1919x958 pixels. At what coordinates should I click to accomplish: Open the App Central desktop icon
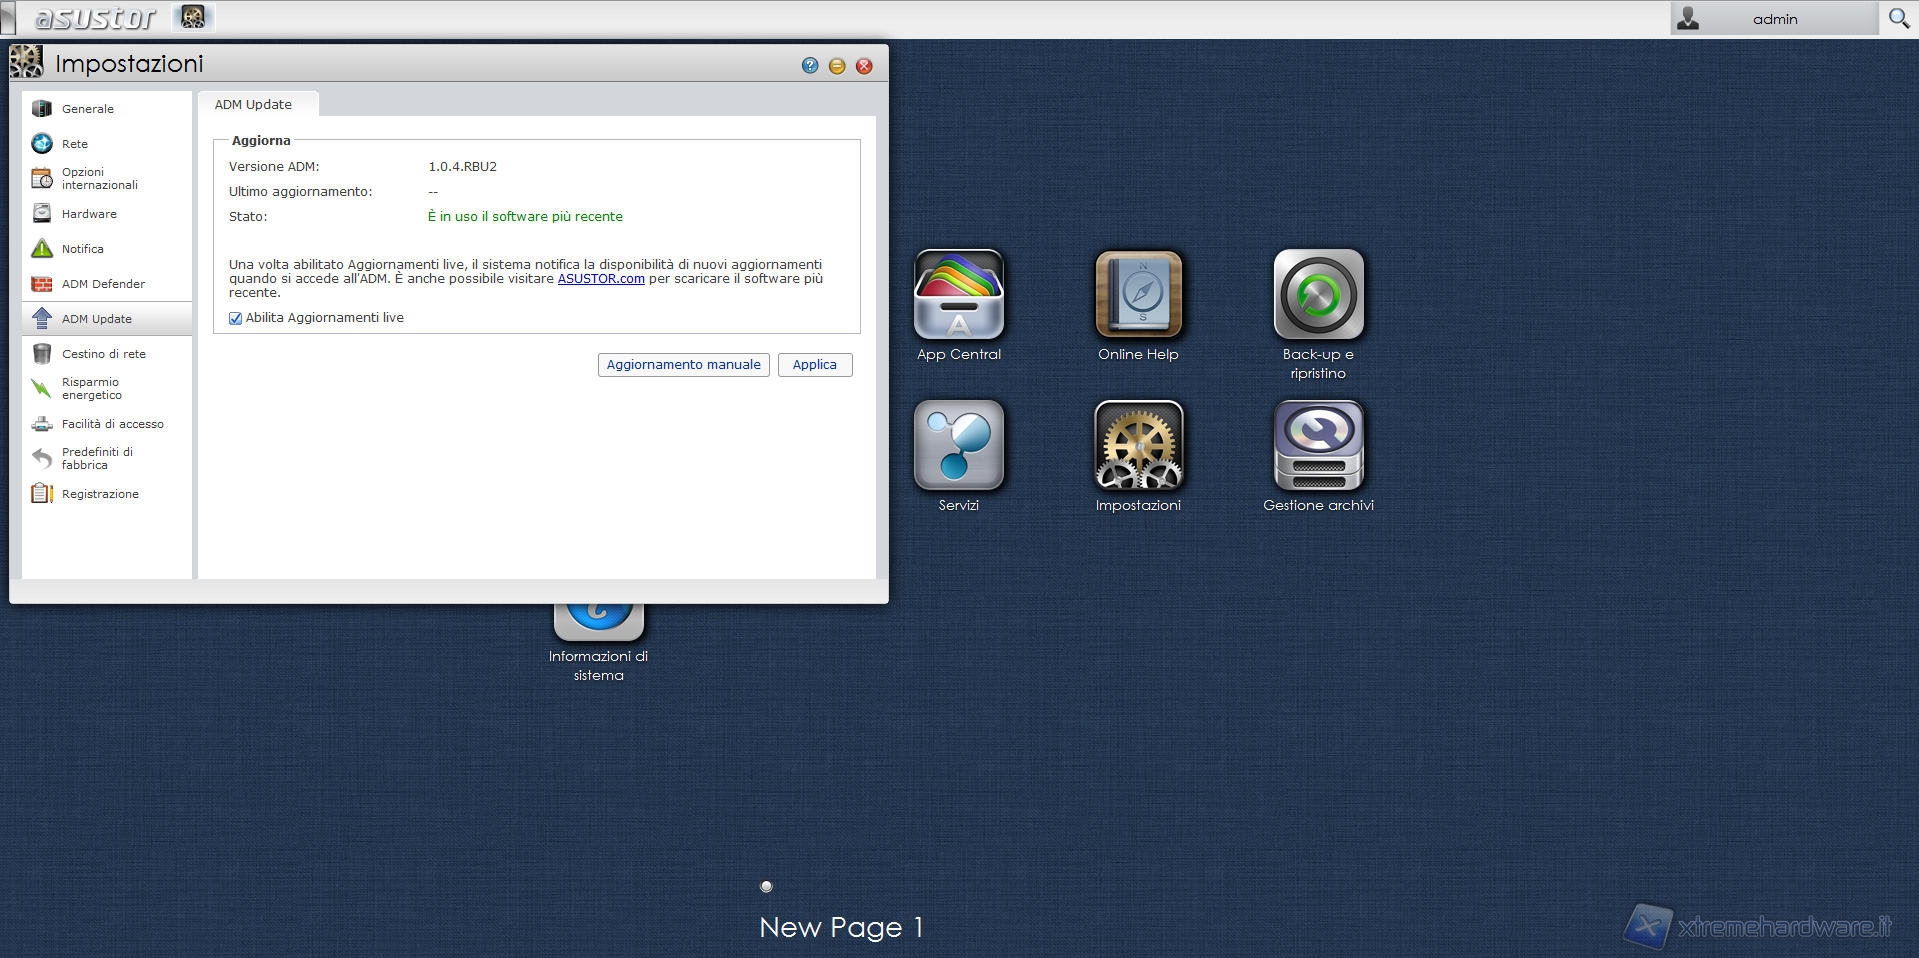coord(958,295)
